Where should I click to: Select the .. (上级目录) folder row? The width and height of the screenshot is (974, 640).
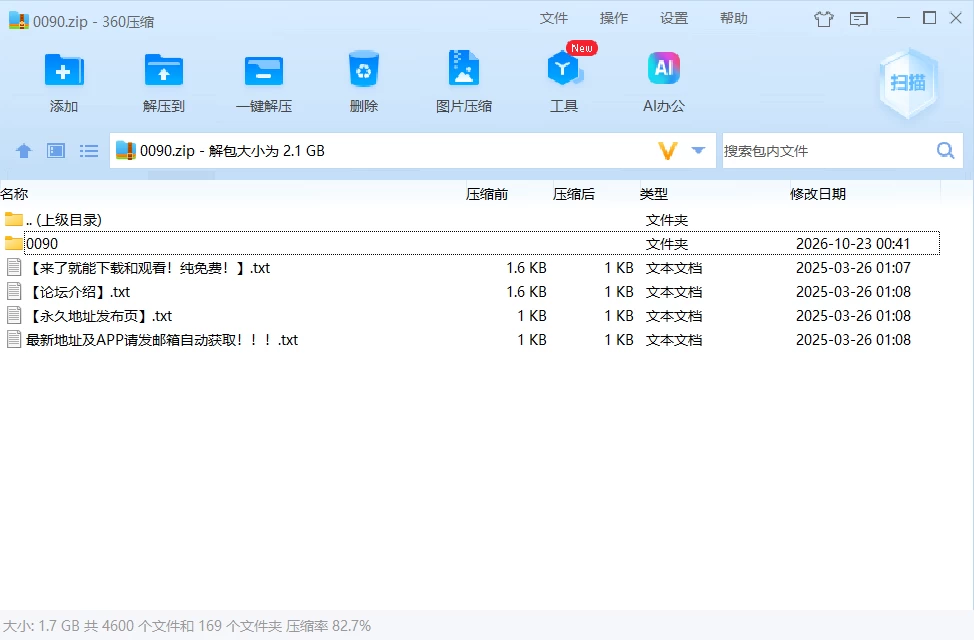tap(470, 220)
